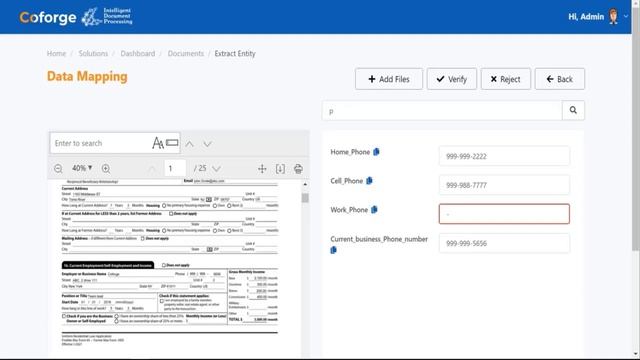Click the document viewer scrollbar thumb
The height and width of the screenshot is (360, 640).
pos(305,198)
